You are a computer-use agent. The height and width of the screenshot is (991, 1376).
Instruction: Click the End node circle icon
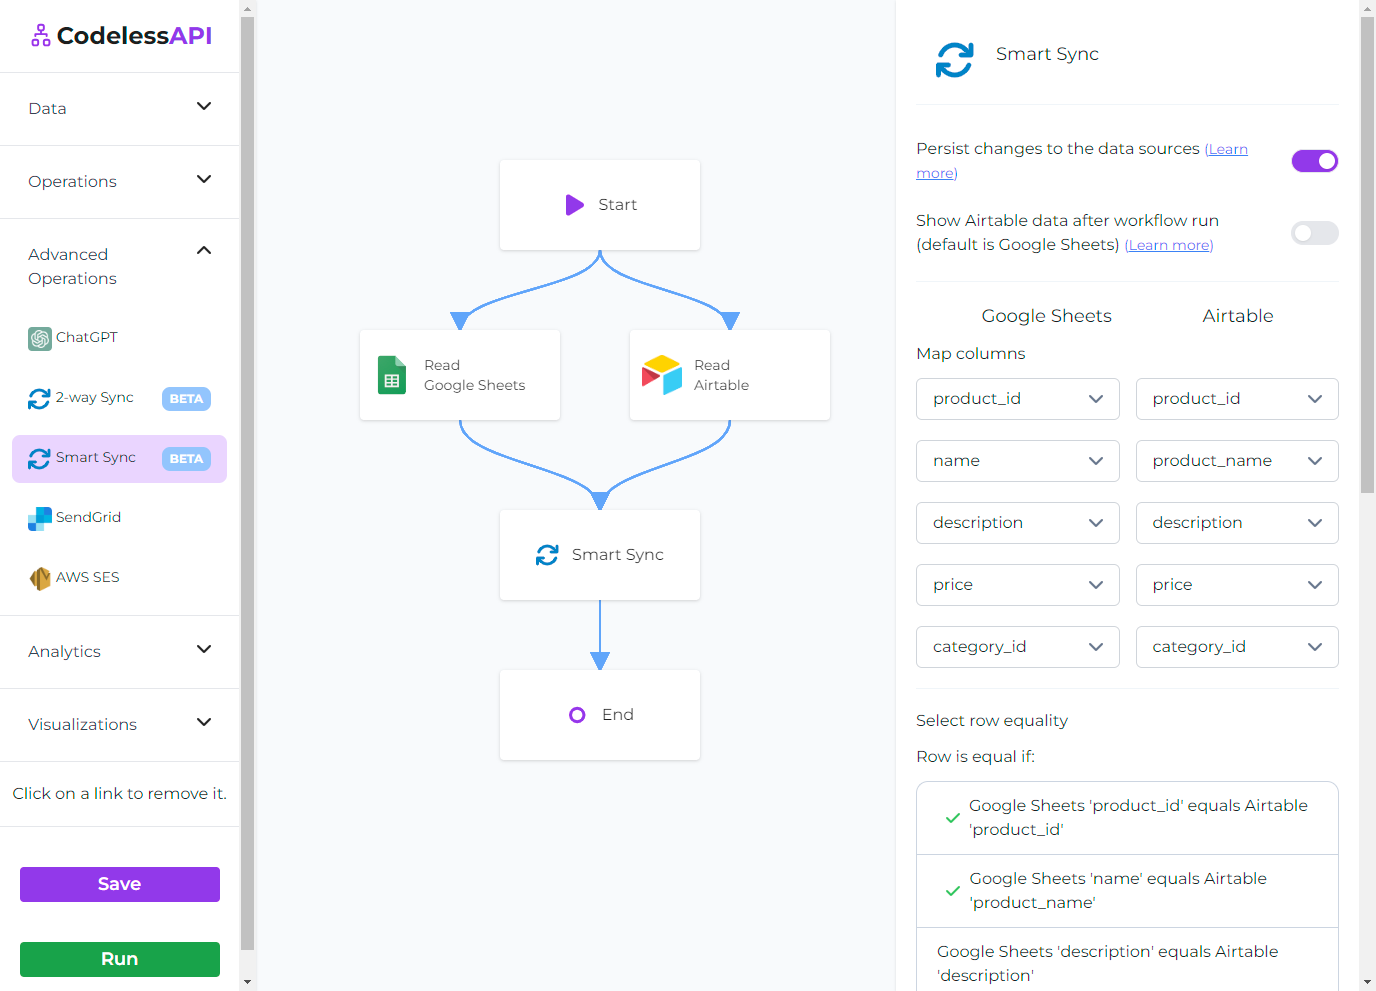tap(577, 715)
